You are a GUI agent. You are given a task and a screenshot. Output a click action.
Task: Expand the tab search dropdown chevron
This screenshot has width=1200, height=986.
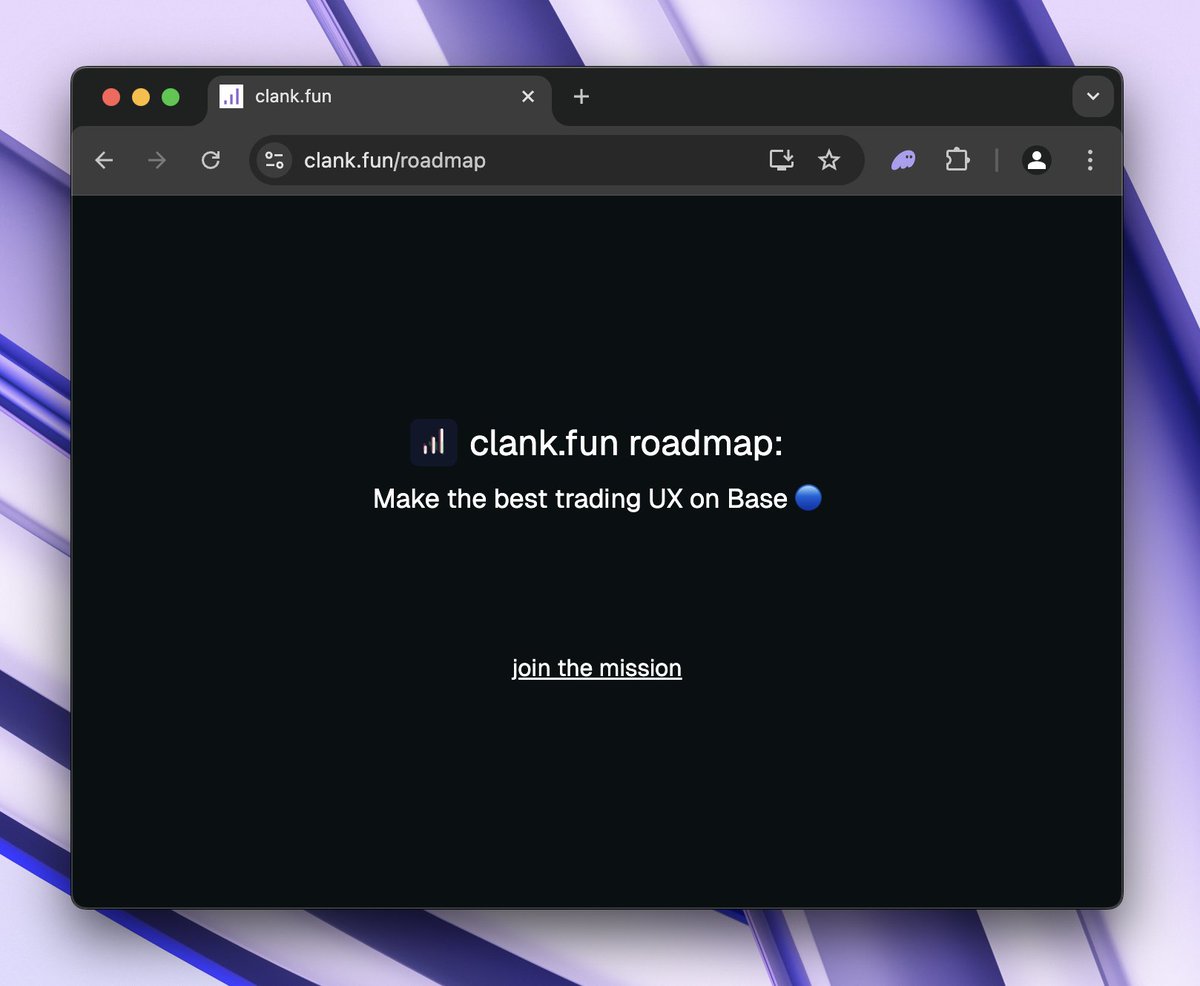point(1093,97)
